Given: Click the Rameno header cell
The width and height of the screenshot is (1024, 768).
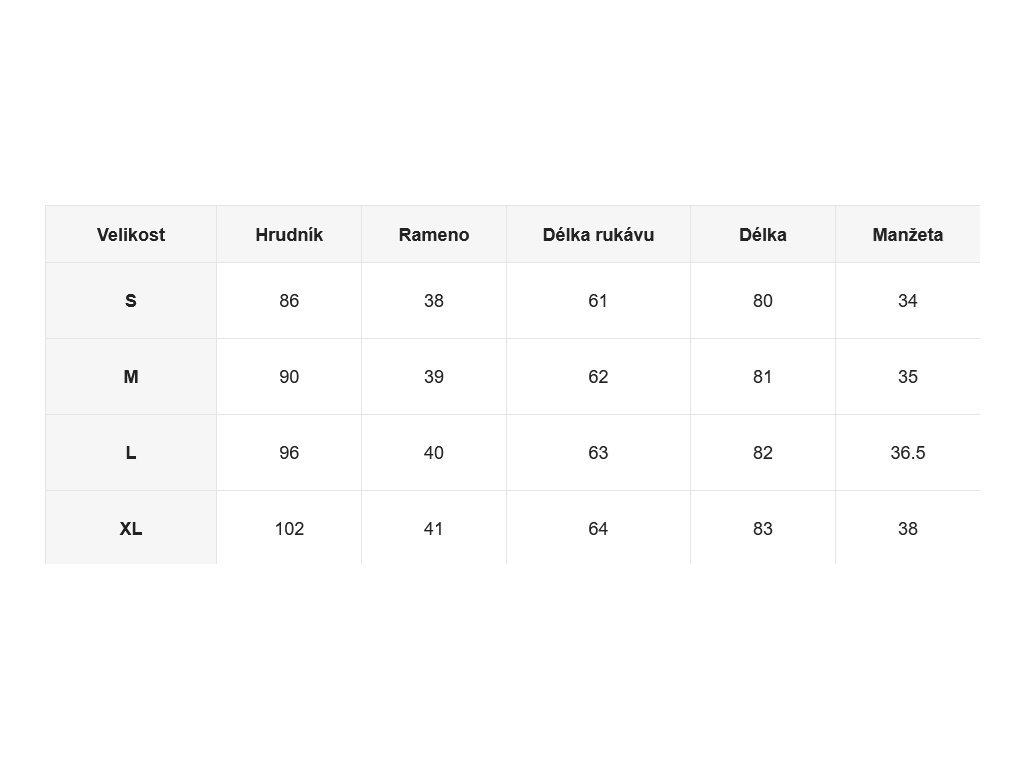Looking at the screenshot, I should click(x=434, y=234).
